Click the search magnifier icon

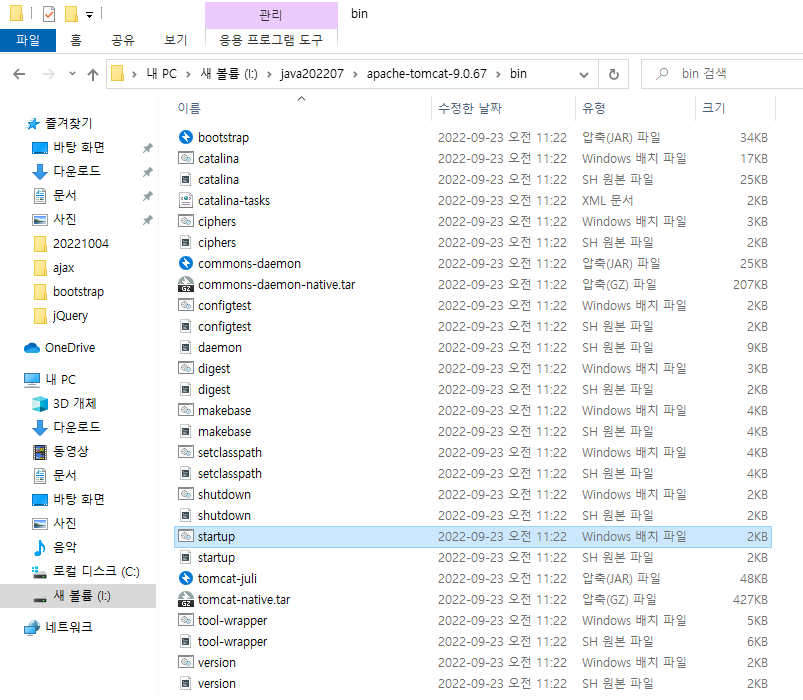coord(662,74)
